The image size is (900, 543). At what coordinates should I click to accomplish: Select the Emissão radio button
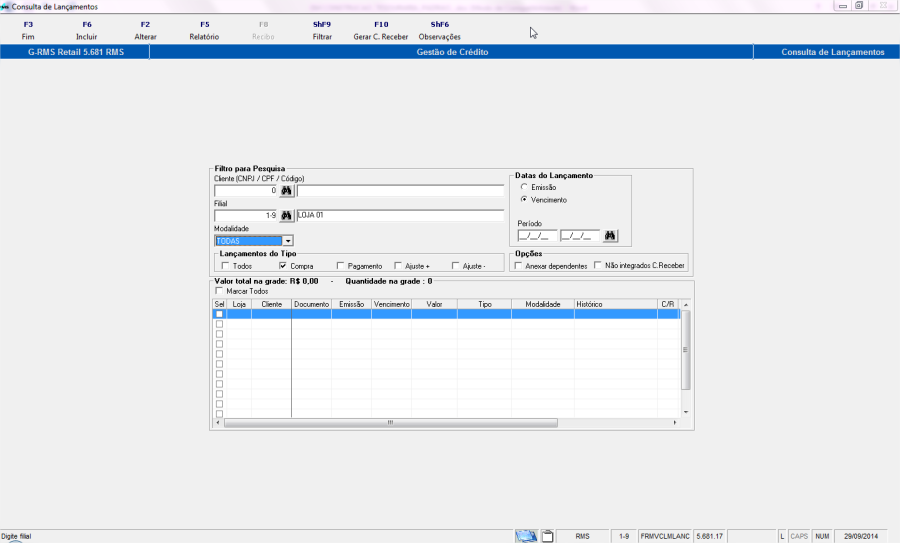click(523, 187)
